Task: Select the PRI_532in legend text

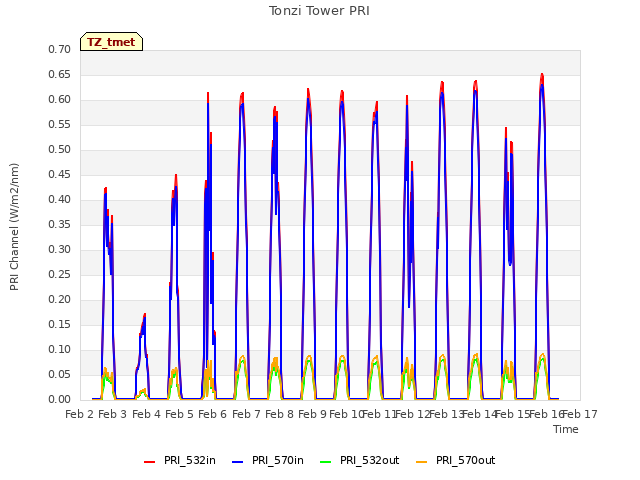Action: (190, 460)
